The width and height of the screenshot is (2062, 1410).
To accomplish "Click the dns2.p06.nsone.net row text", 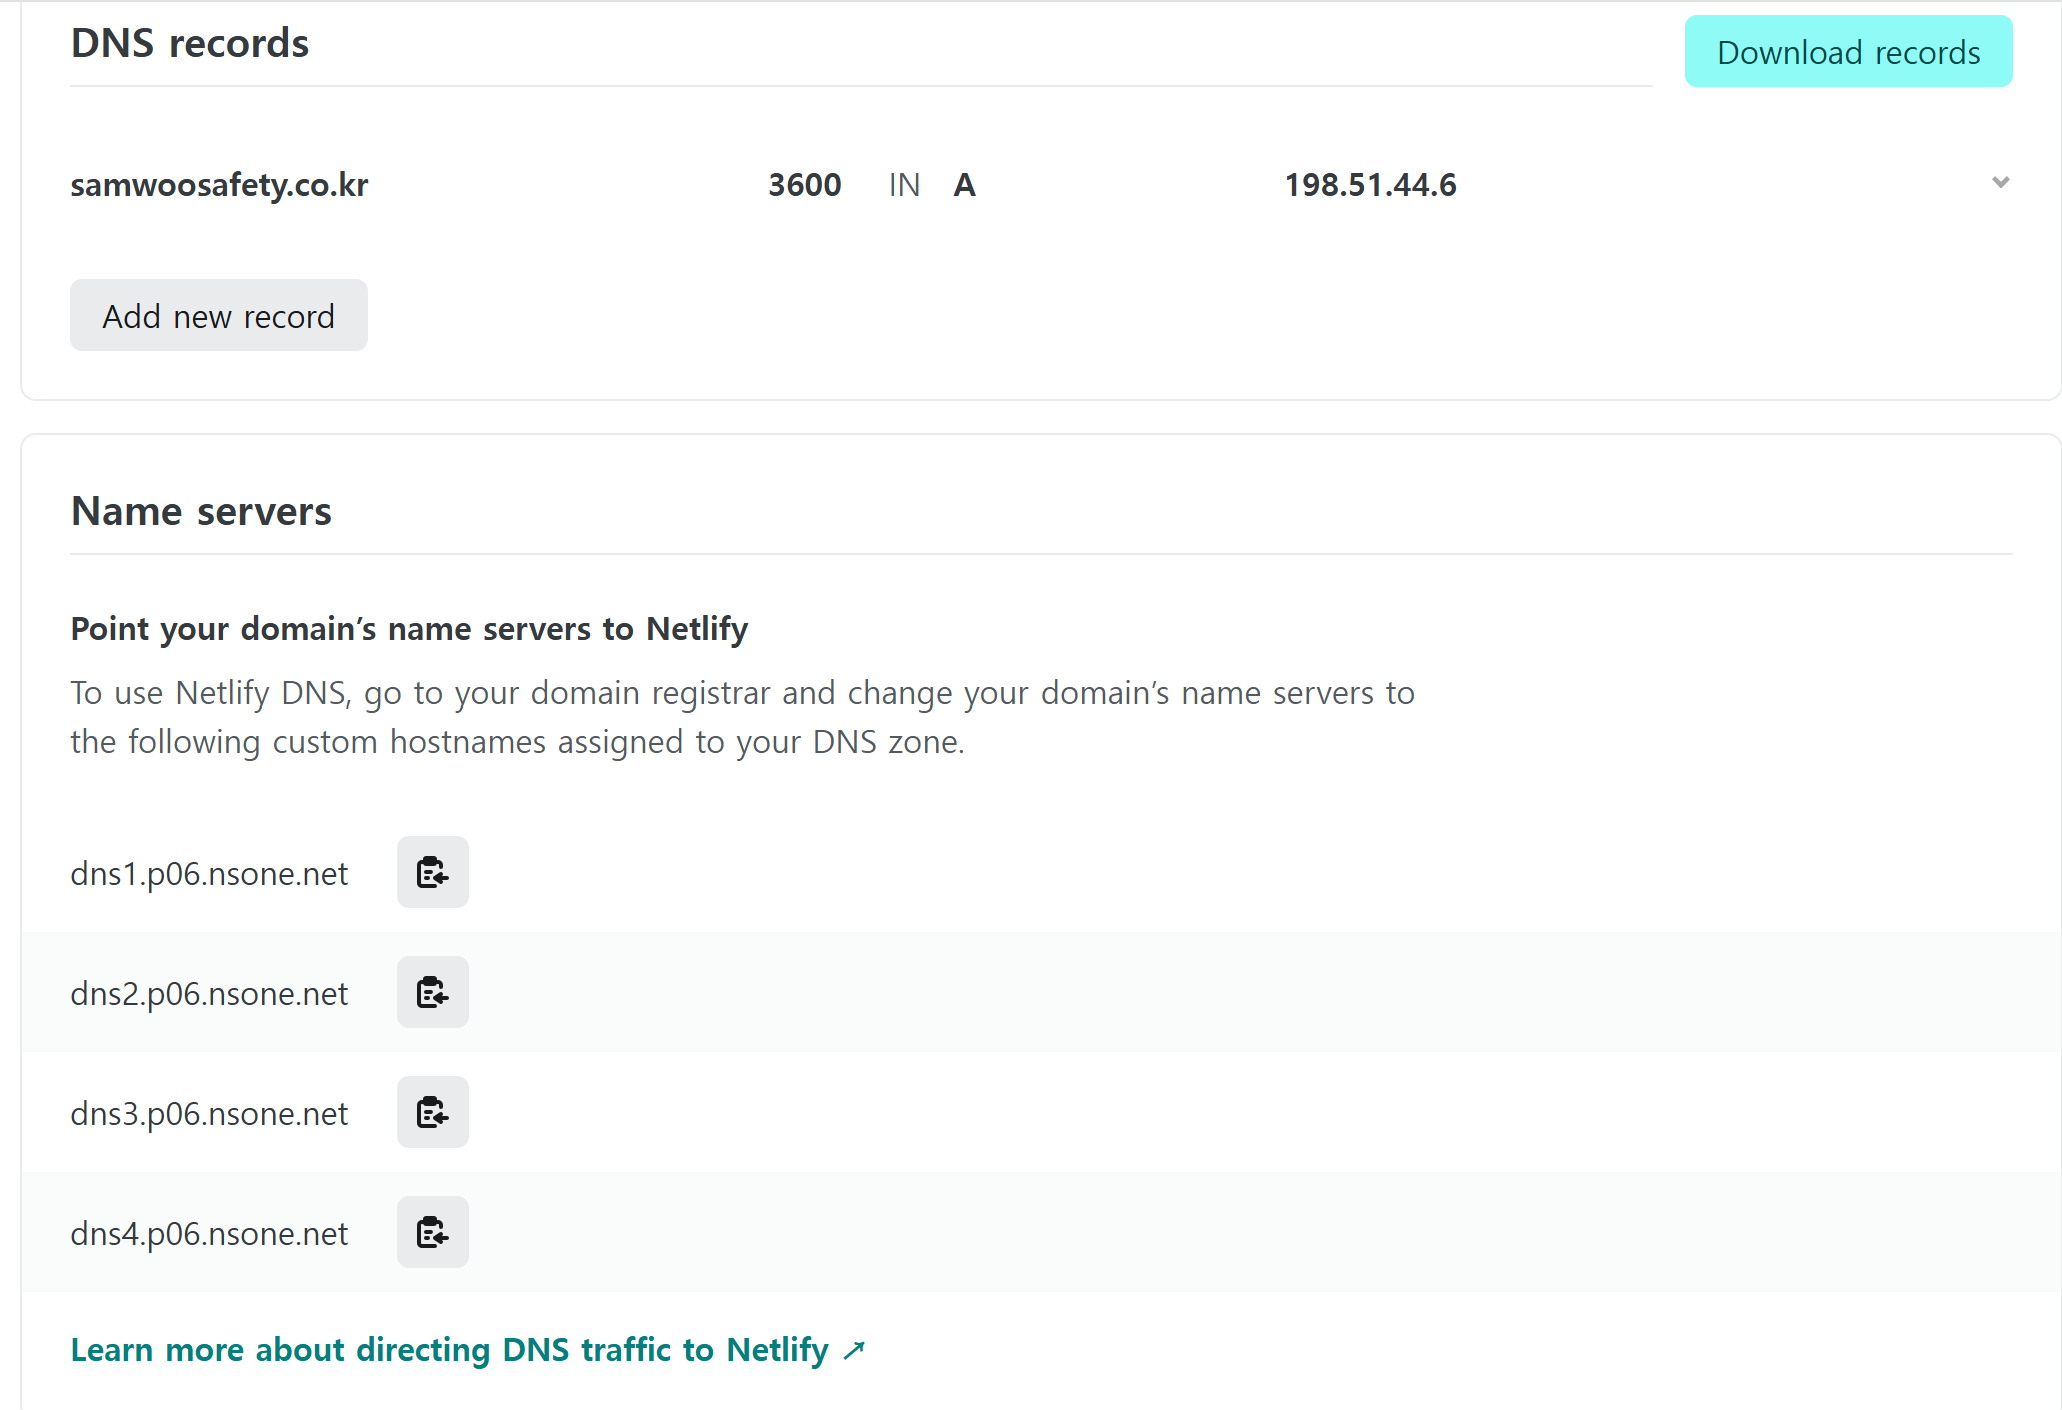I will [x=209, y=994].
